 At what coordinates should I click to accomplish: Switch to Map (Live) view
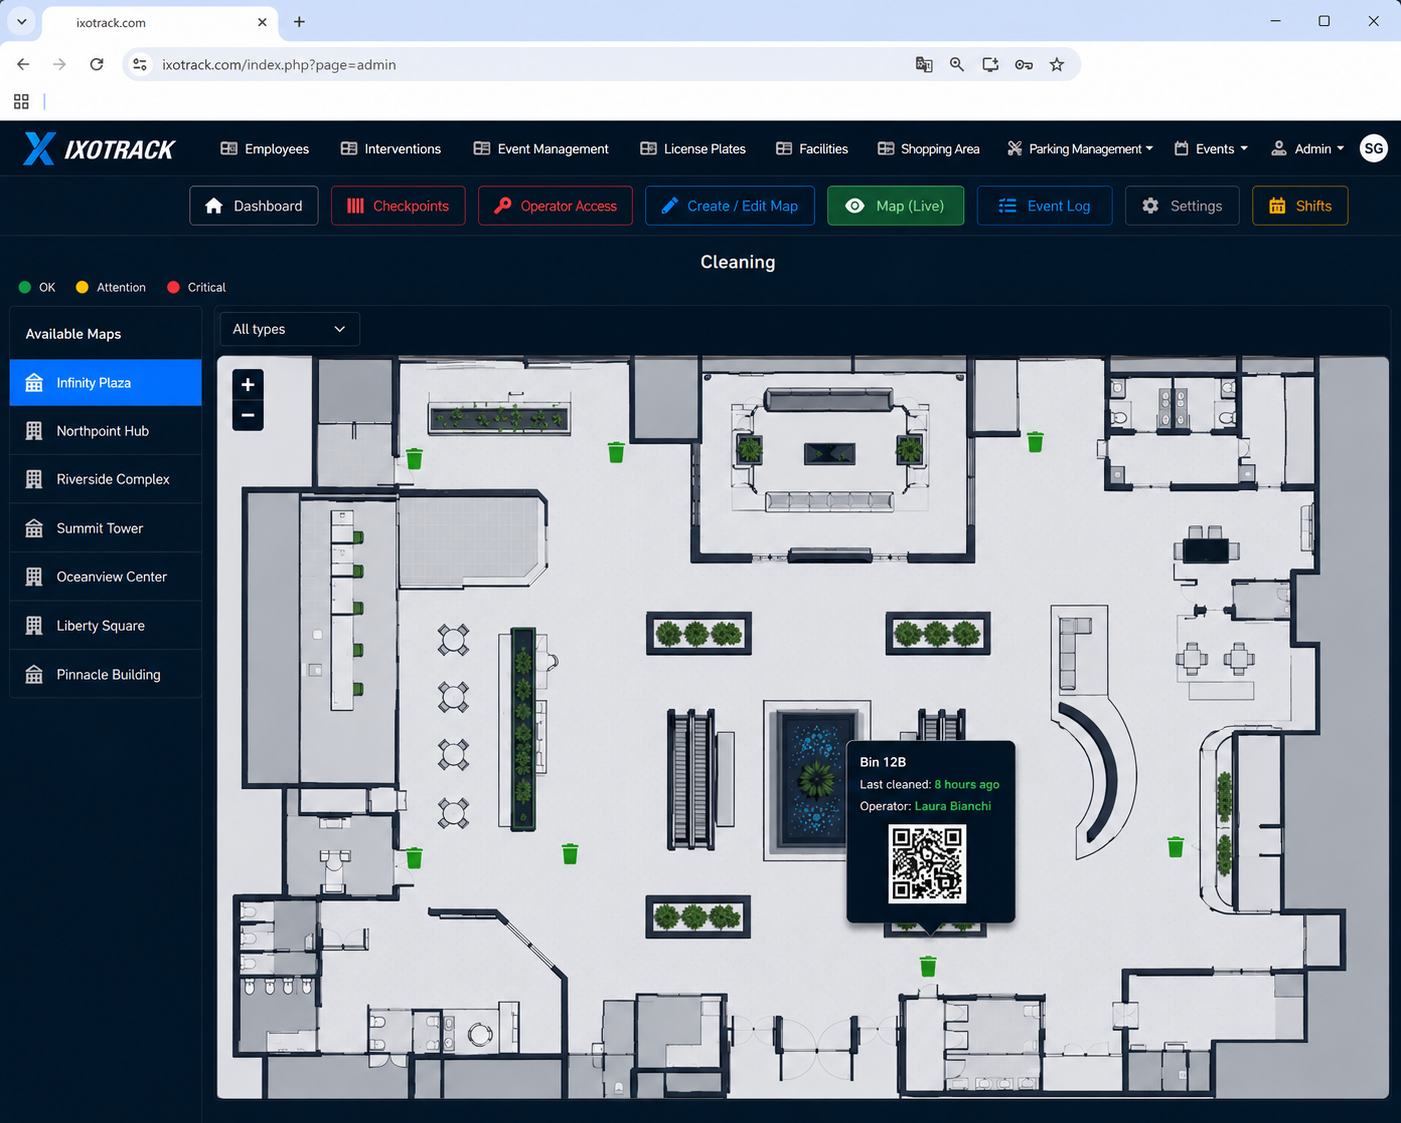[x=896, y=206]
